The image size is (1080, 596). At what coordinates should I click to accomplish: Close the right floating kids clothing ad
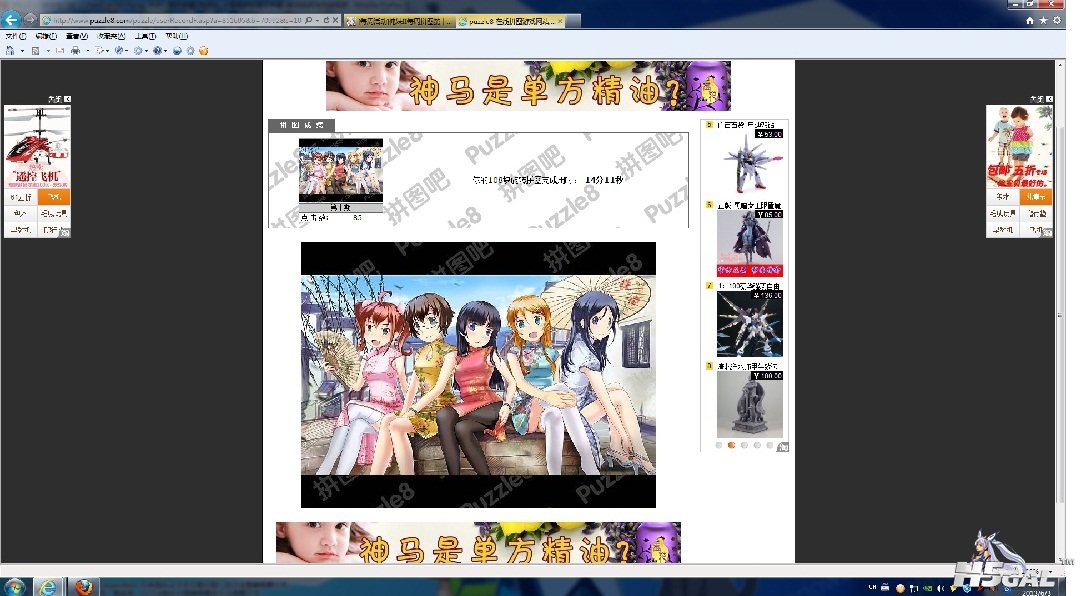point(1049,99)
